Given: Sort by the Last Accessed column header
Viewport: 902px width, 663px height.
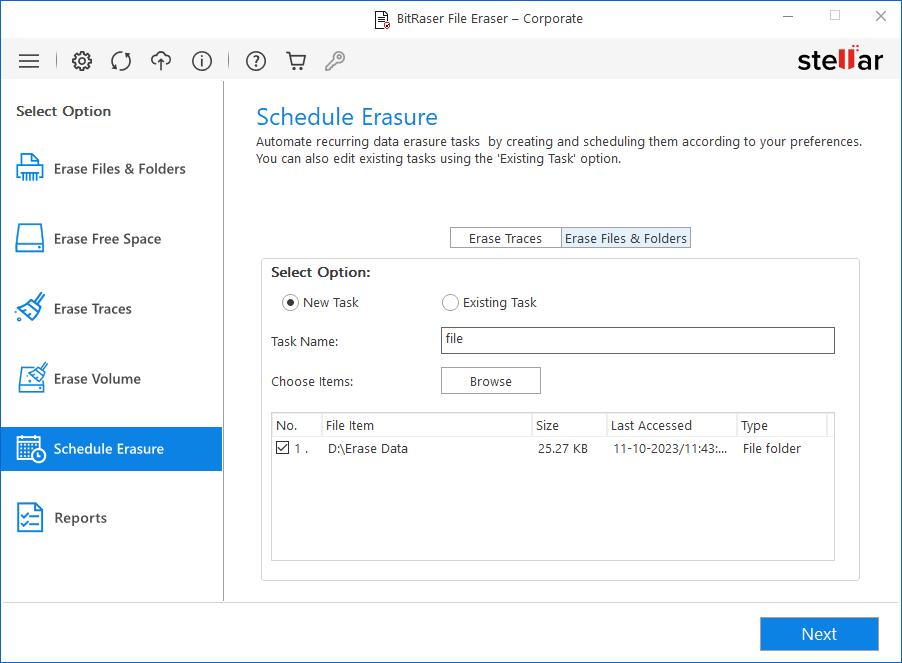Looking at the screenshot, I should (672, 426).
